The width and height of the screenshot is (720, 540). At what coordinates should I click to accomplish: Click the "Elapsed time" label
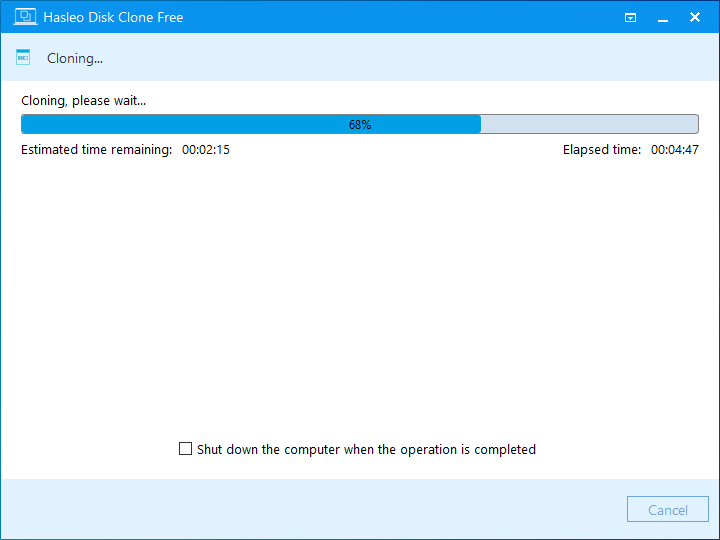click(602, 150)
